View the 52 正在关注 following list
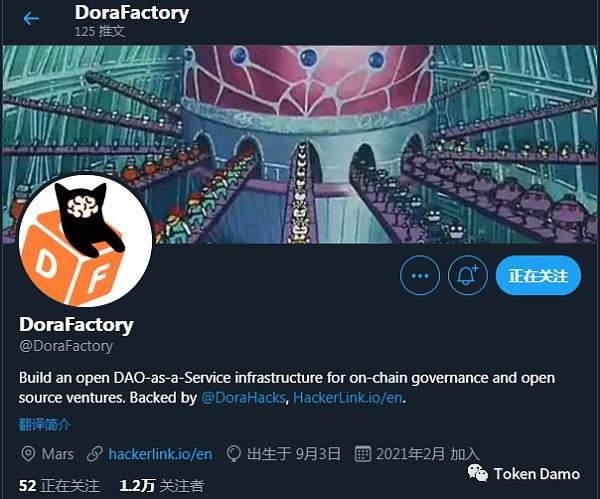The height and width of the screenshot is (499, 600). (59, 486)
